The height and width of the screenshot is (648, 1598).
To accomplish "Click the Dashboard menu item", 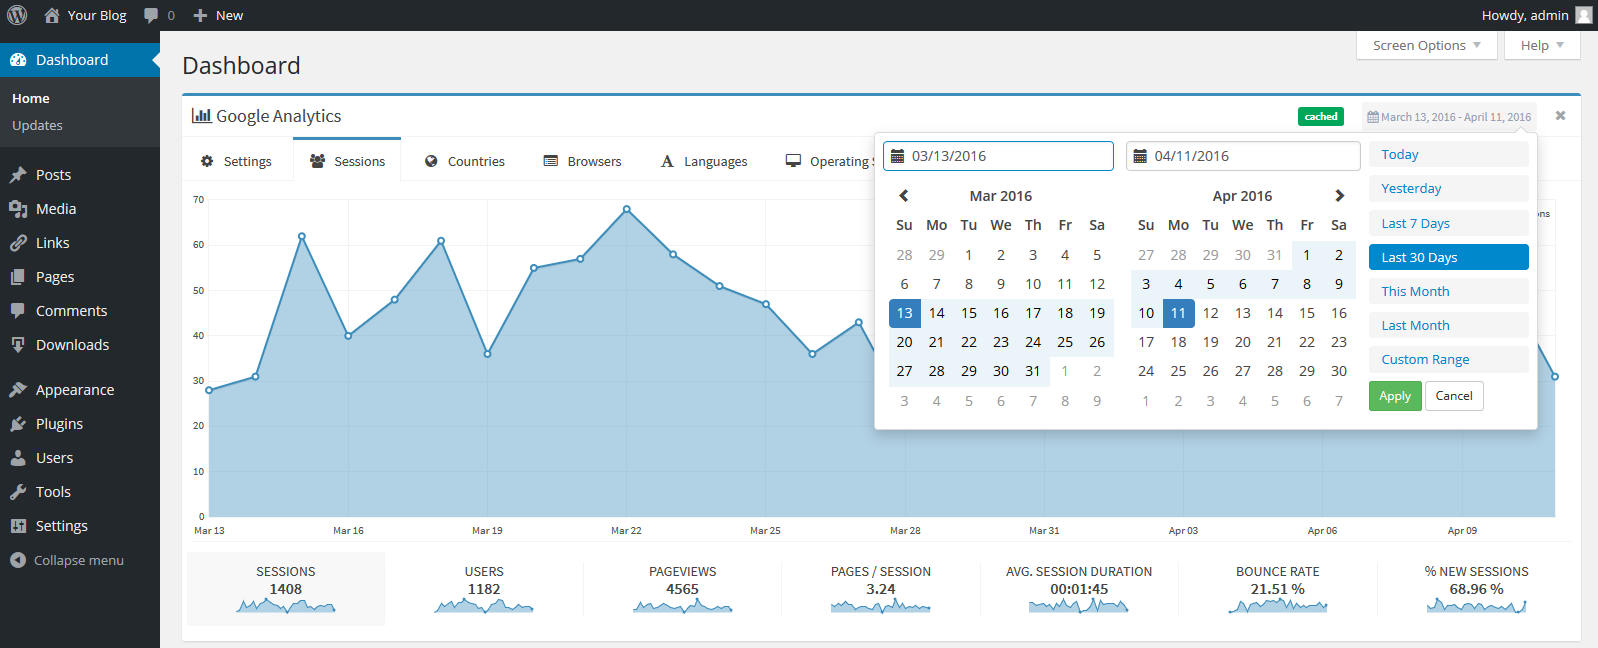I will [80, 60].
